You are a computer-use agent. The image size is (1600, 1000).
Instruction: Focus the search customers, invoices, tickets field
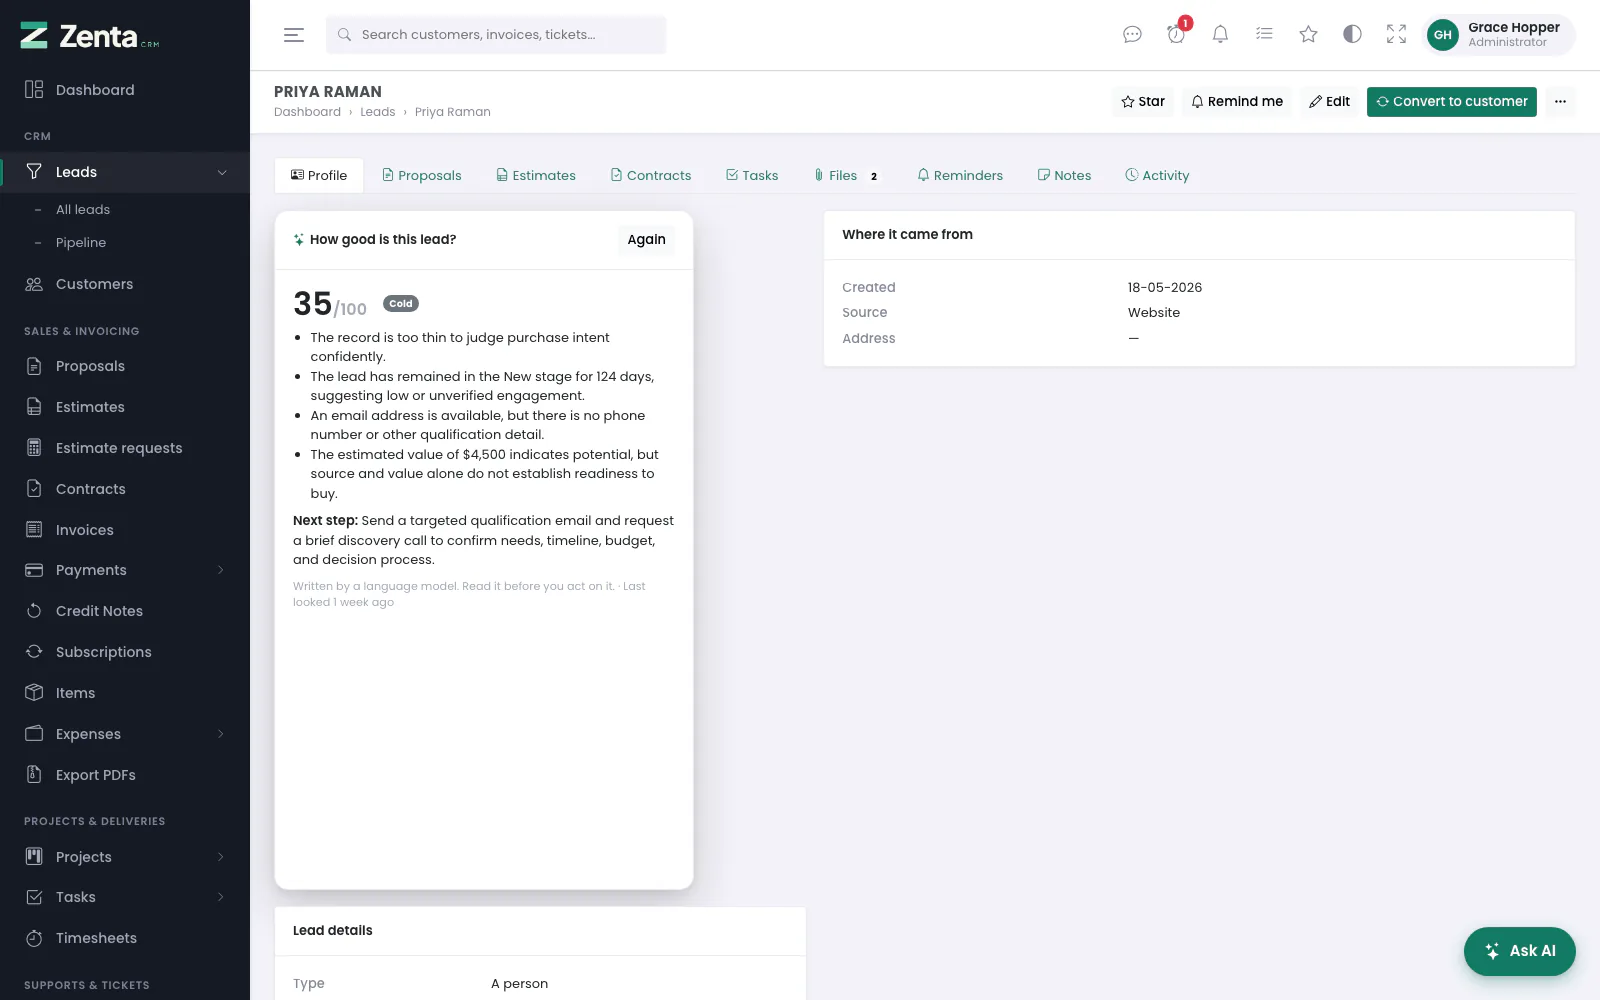[496, 35]
